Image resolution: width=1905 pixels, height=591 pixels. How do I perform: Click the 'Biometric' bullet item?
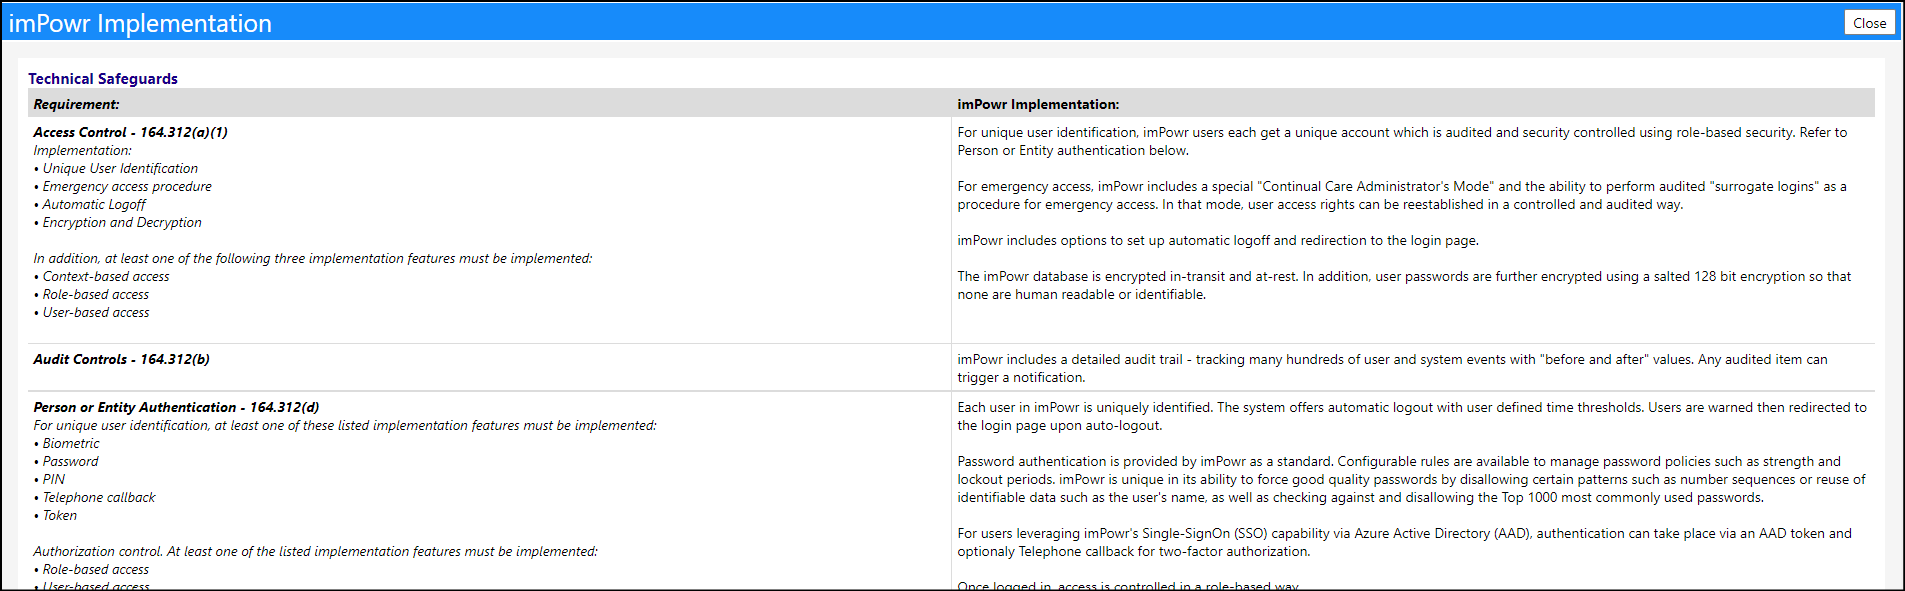coord(71,443)
